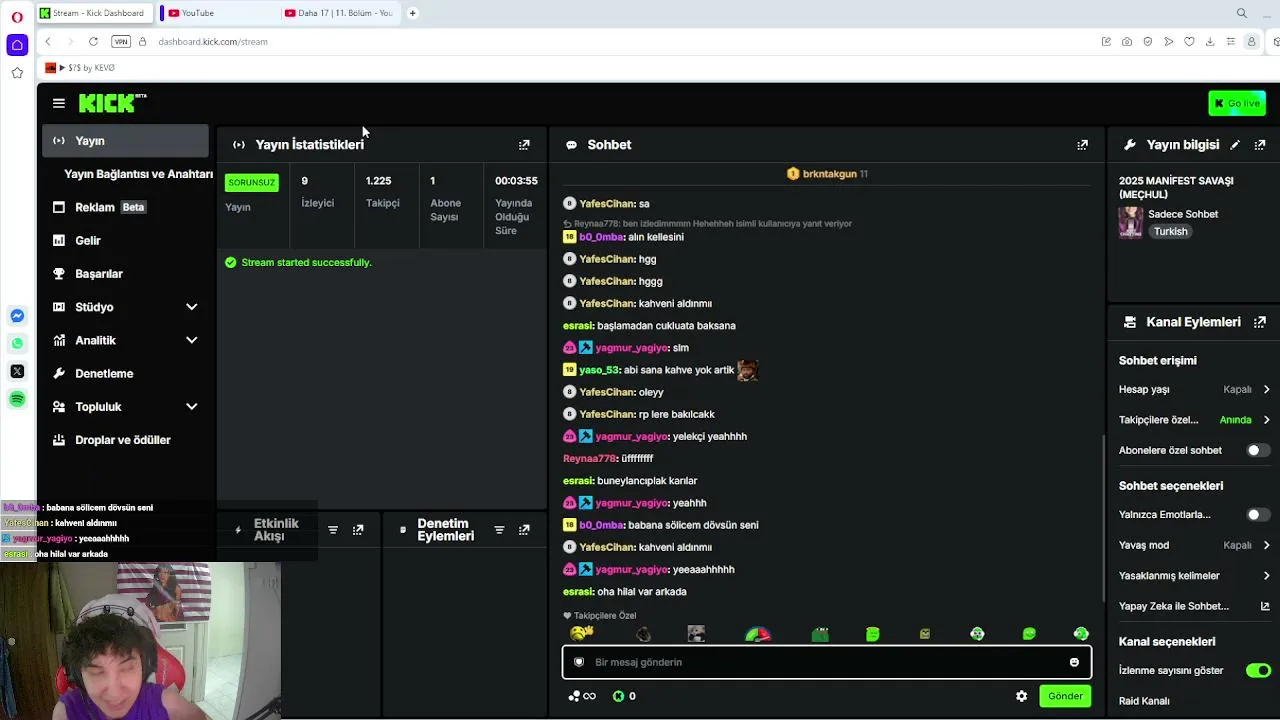
Task: Toggle the VPN badge in the address bar
Action: pyautogui.click(x=121, y=41)
